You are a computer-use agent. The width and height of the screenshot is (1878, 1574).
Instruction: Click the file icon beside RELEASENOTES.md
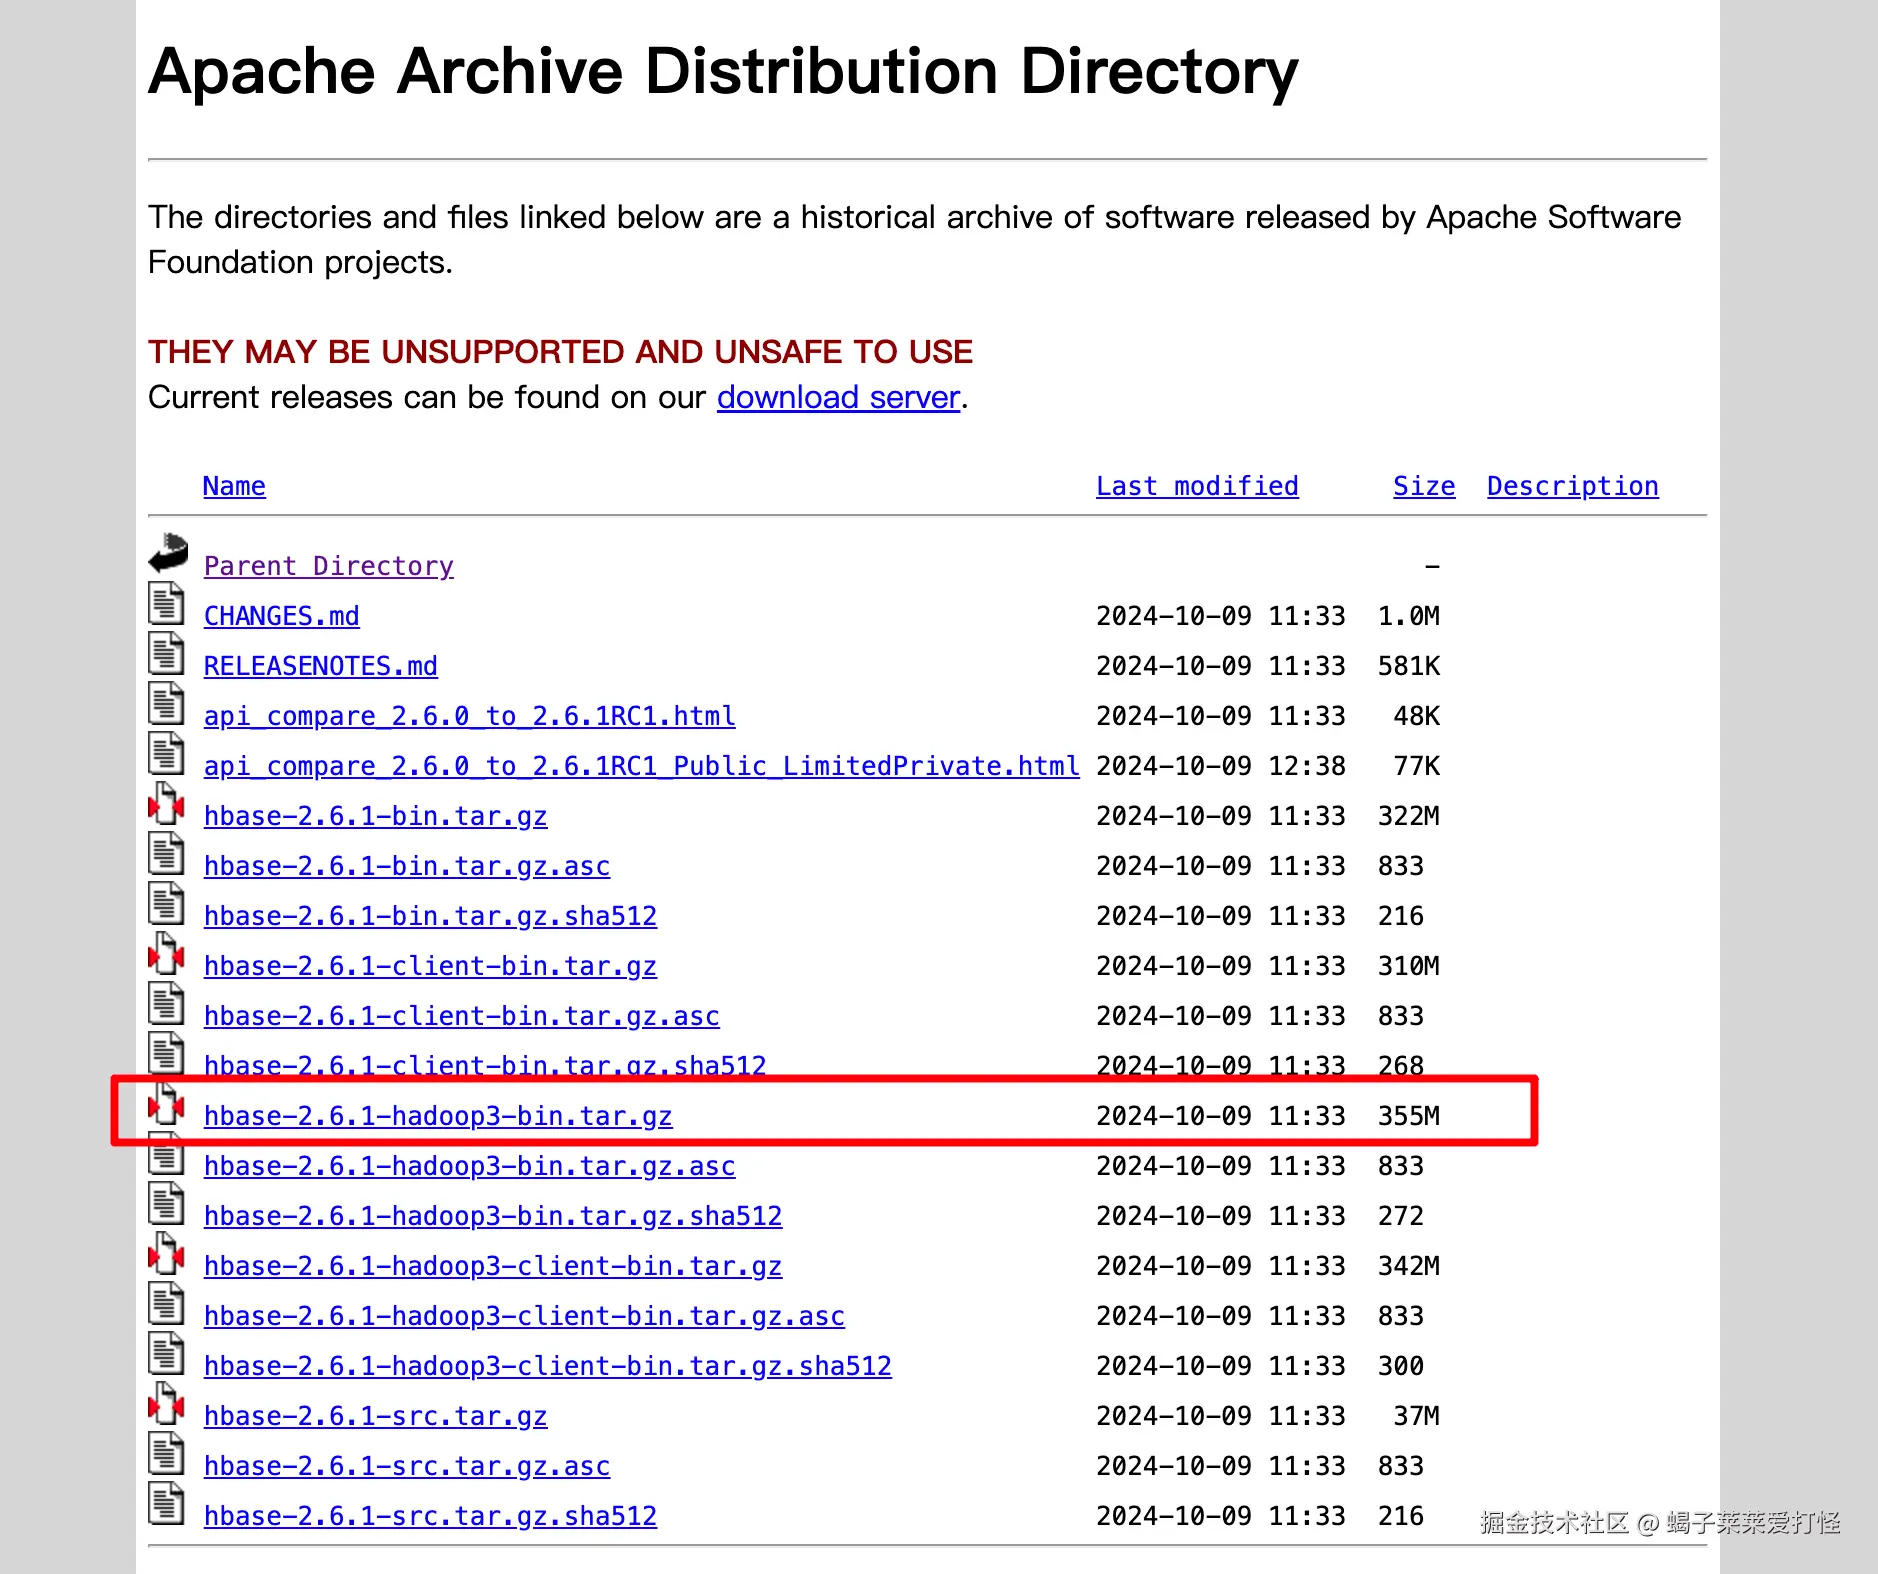tap(166, 653)
